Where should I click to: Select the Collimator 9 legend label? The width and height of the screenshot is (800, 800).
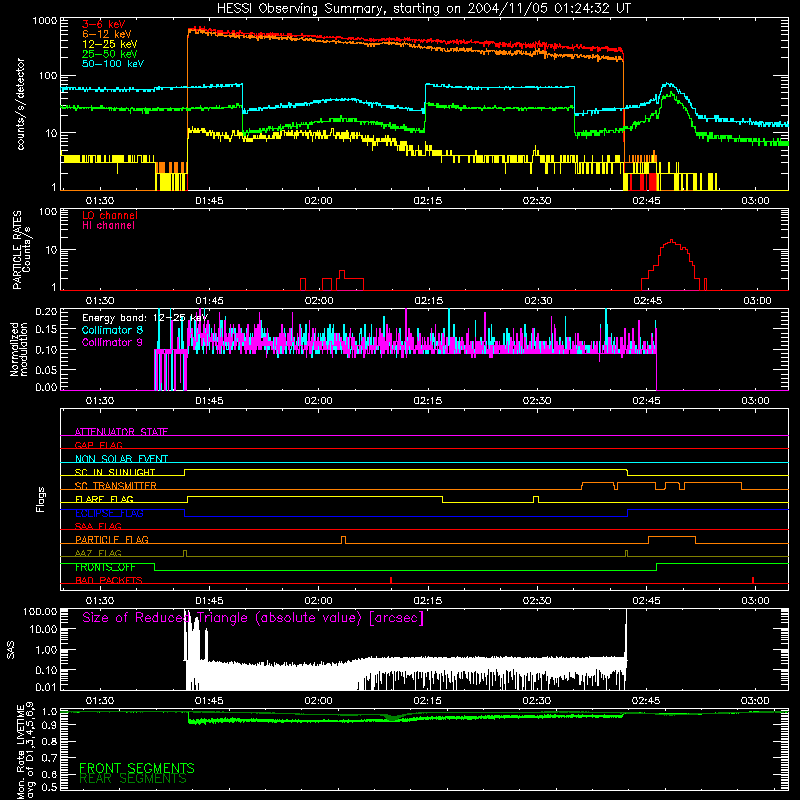tap(112, 342)
